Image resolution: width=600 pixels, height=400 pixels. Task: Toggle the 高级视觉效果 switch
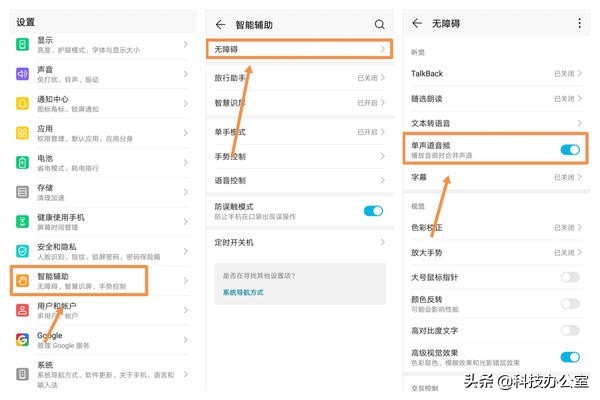[x=569, y=357]
